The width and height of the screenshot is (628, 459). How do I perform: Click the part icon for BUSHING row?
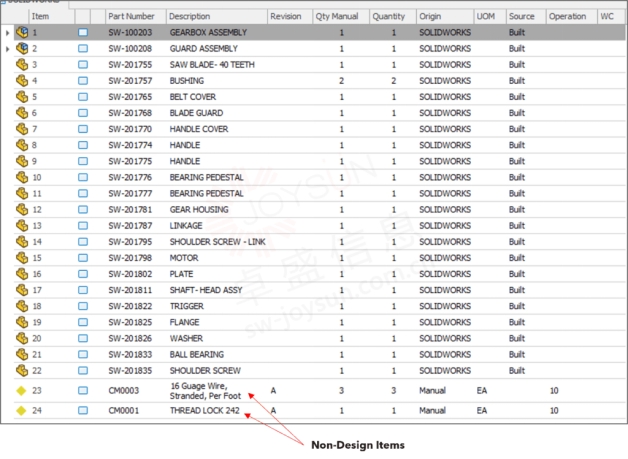click(x=22, y=81)
